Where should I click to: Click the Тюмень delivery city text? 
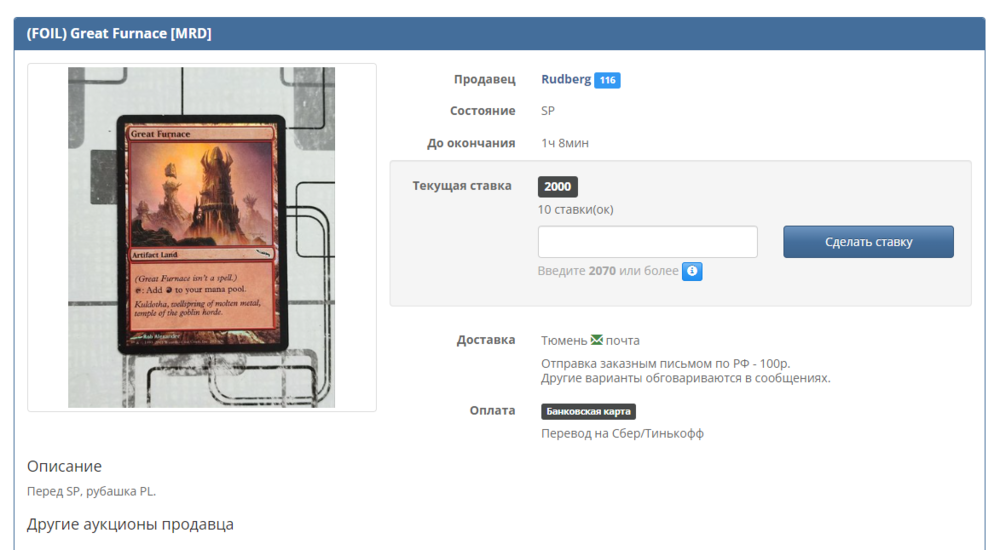pos(564,340)
